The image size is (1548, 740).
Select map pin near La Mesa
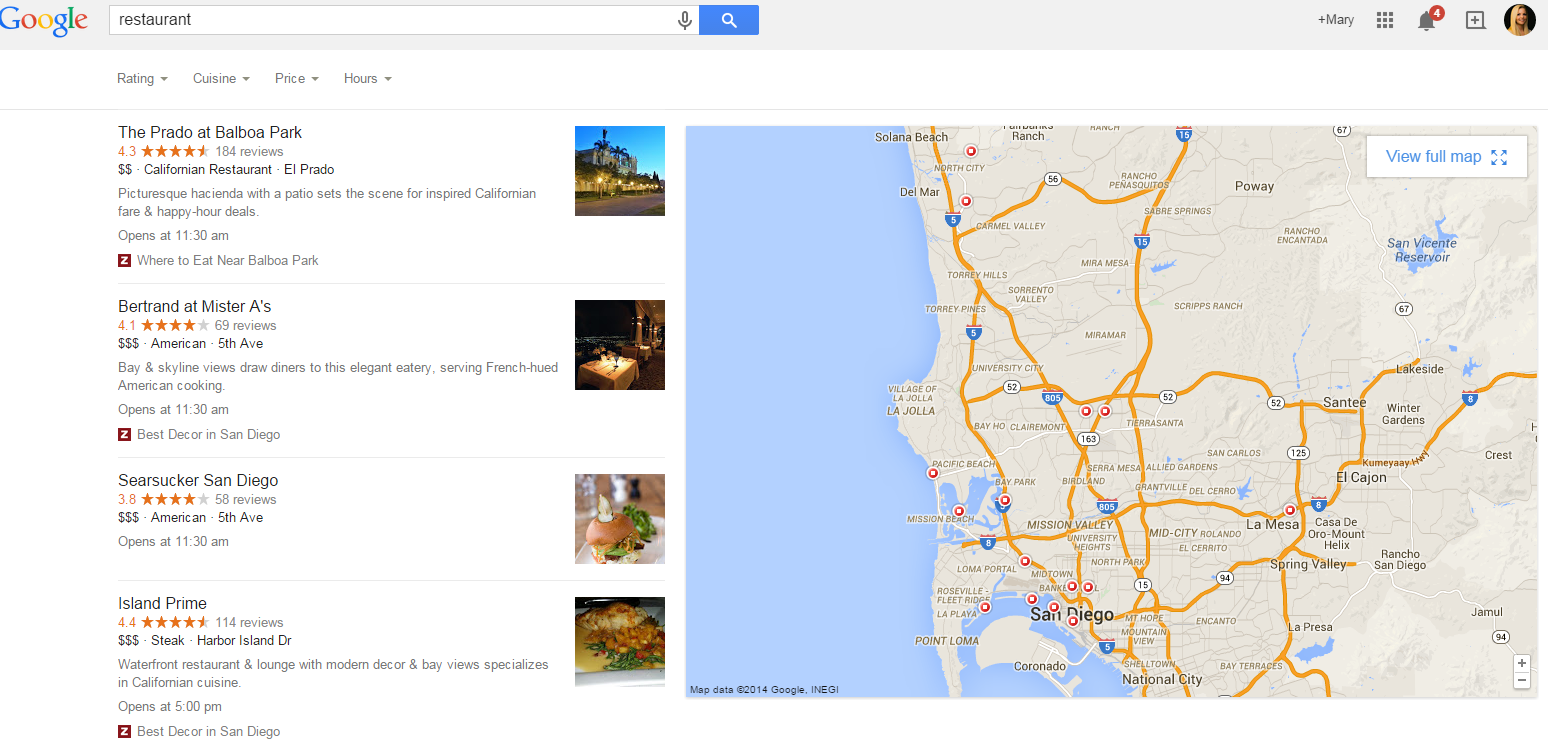pyautogui.click(x=1289, y=510)
